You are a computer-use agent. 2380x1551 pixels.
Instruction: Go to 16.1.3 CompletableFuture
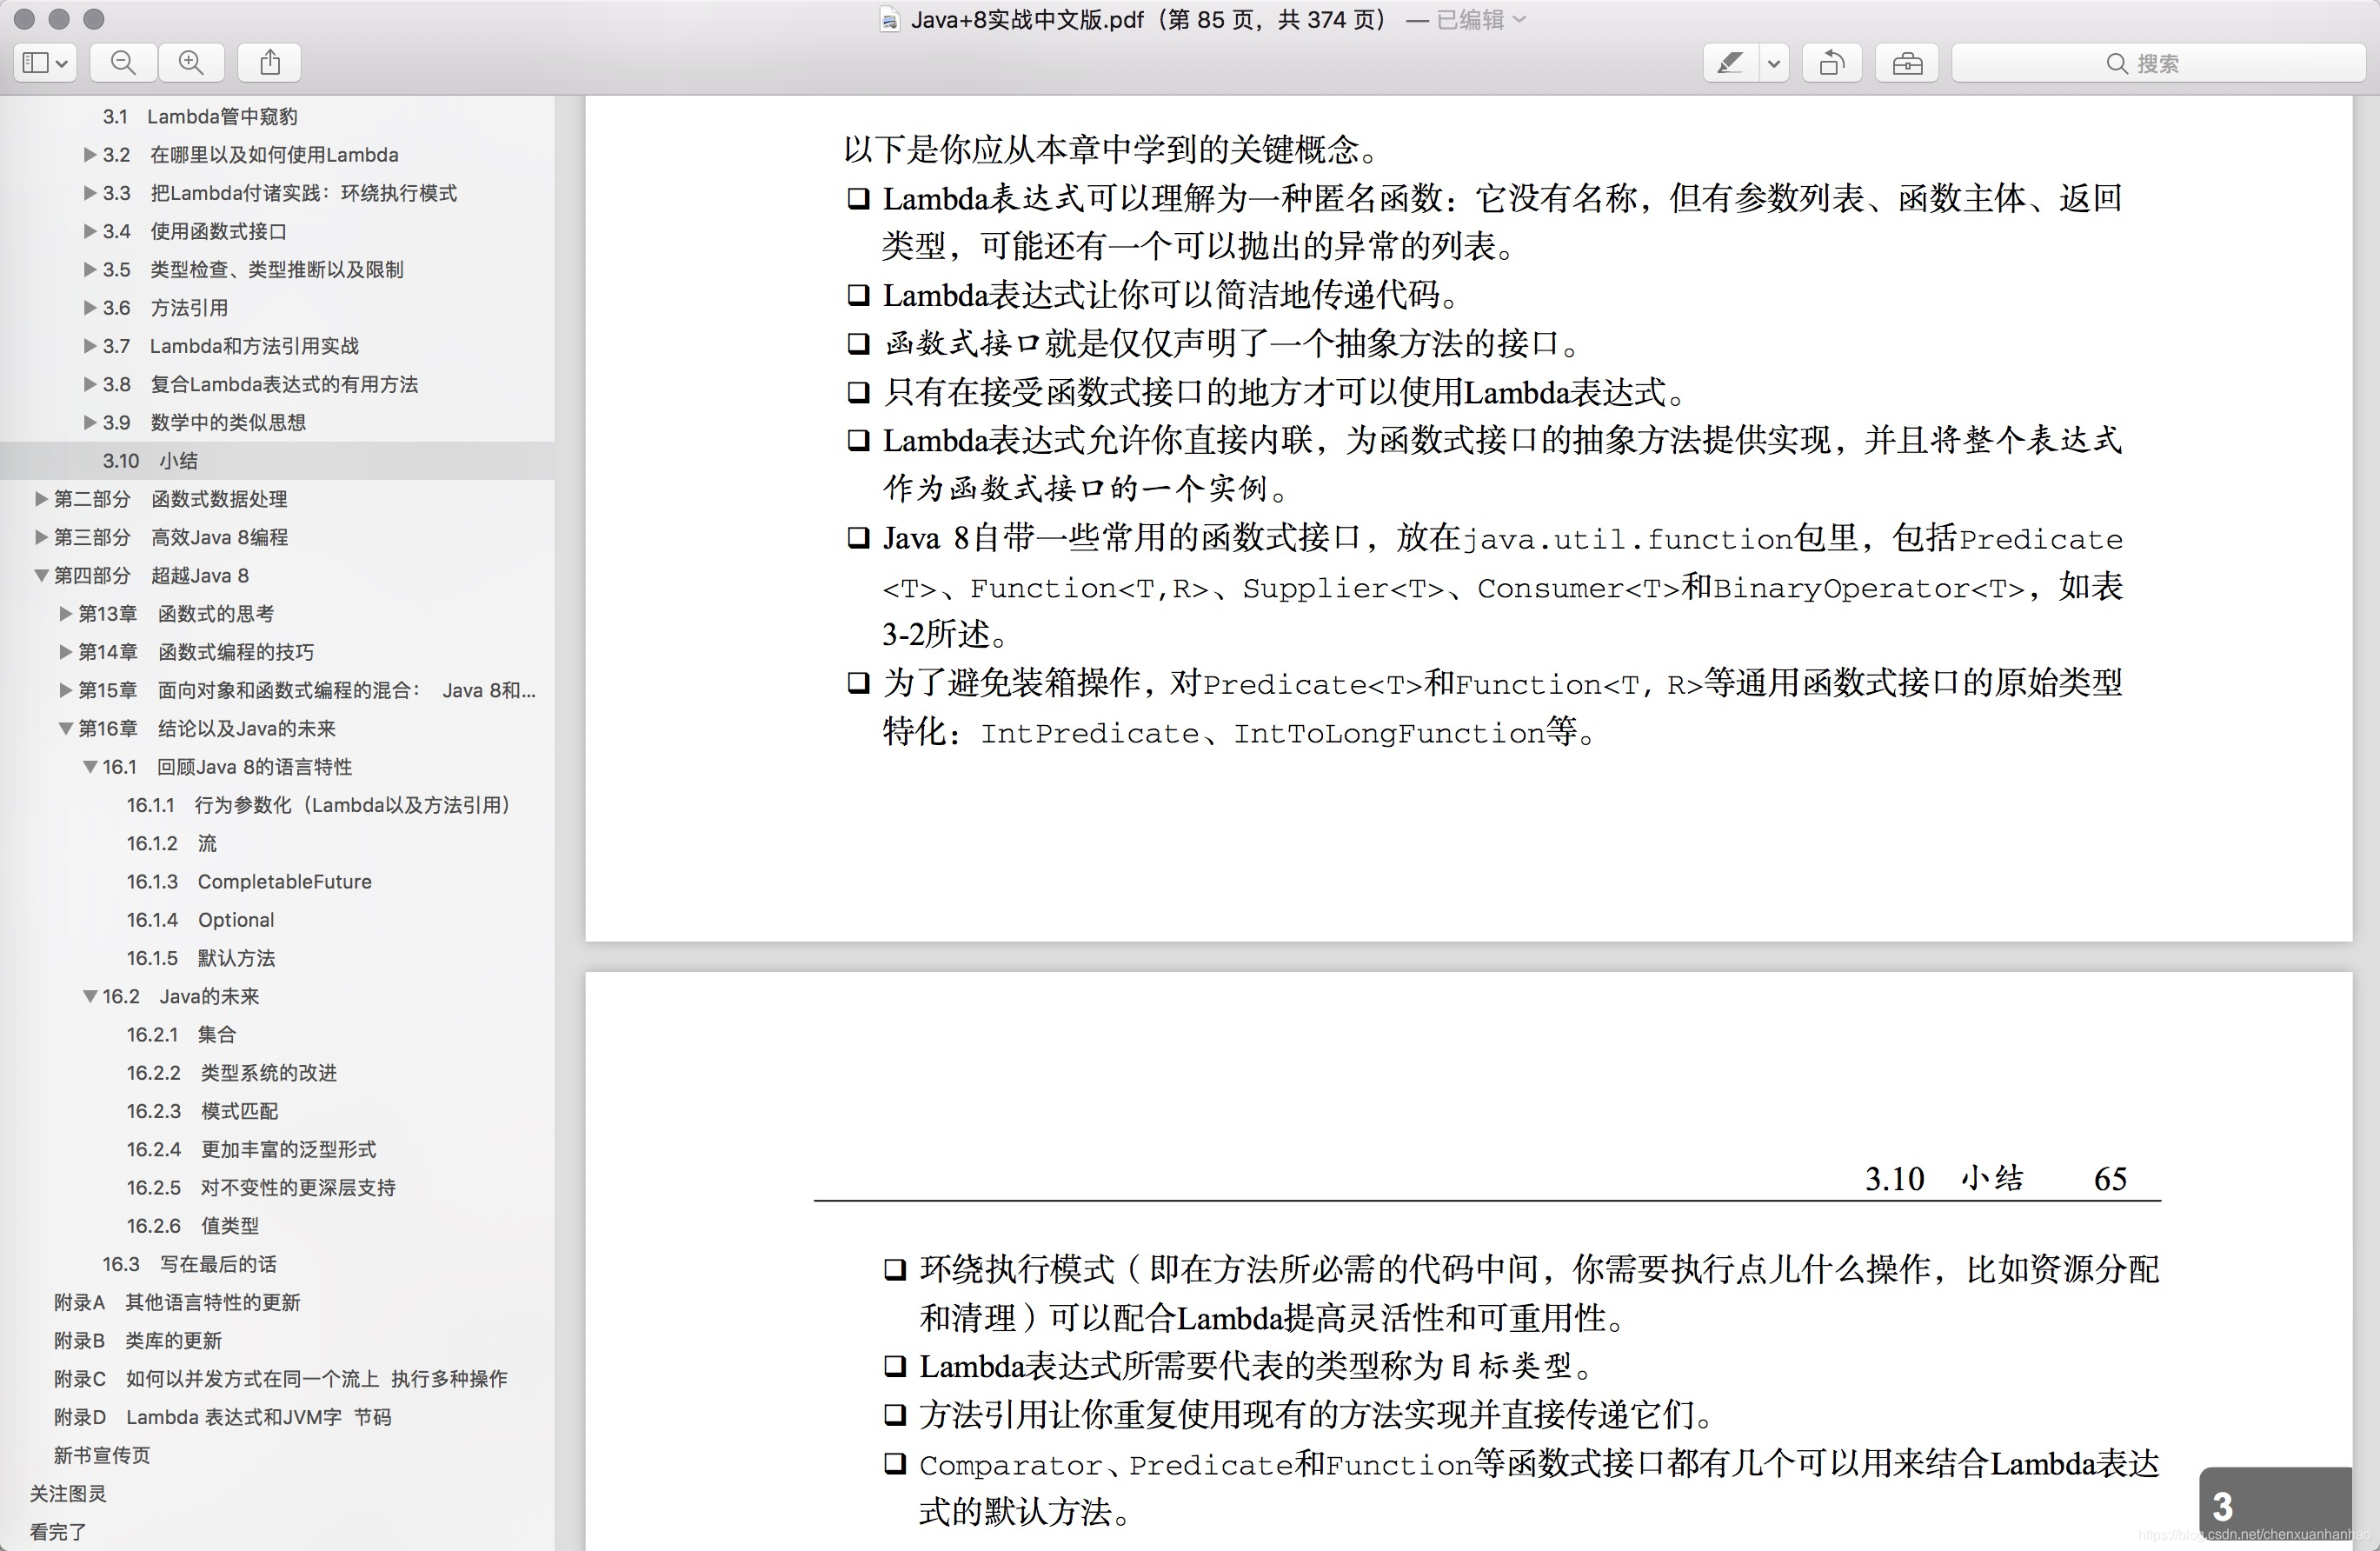(x=249, y=881)
